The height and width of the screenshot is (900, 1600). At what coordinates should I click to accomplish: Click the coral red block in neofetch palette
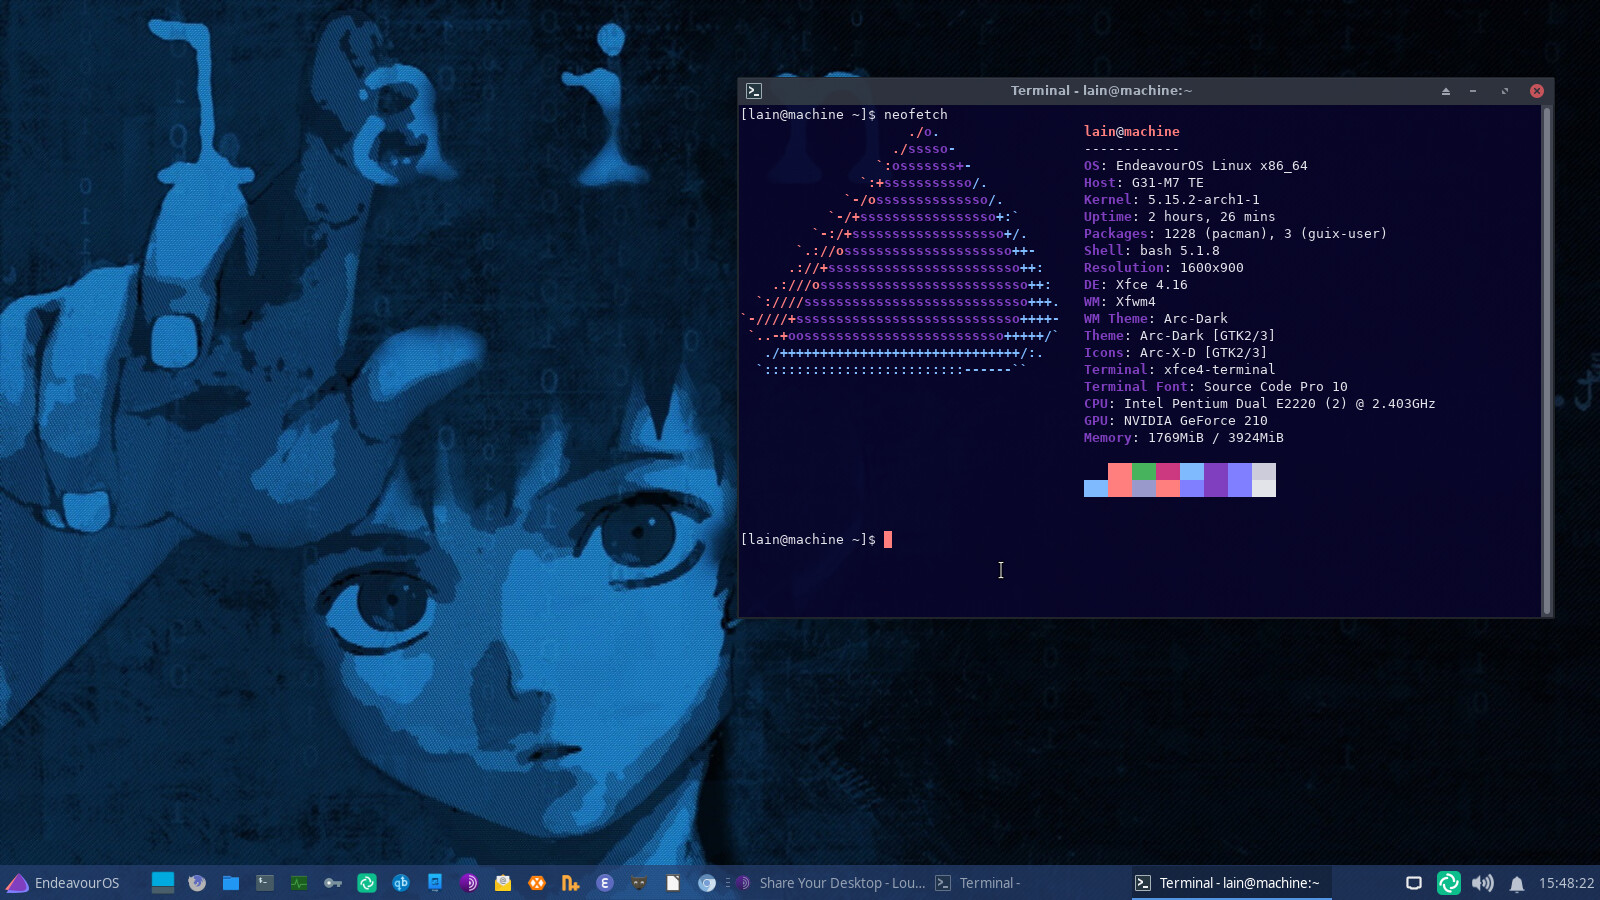(x=1120, y=480)
